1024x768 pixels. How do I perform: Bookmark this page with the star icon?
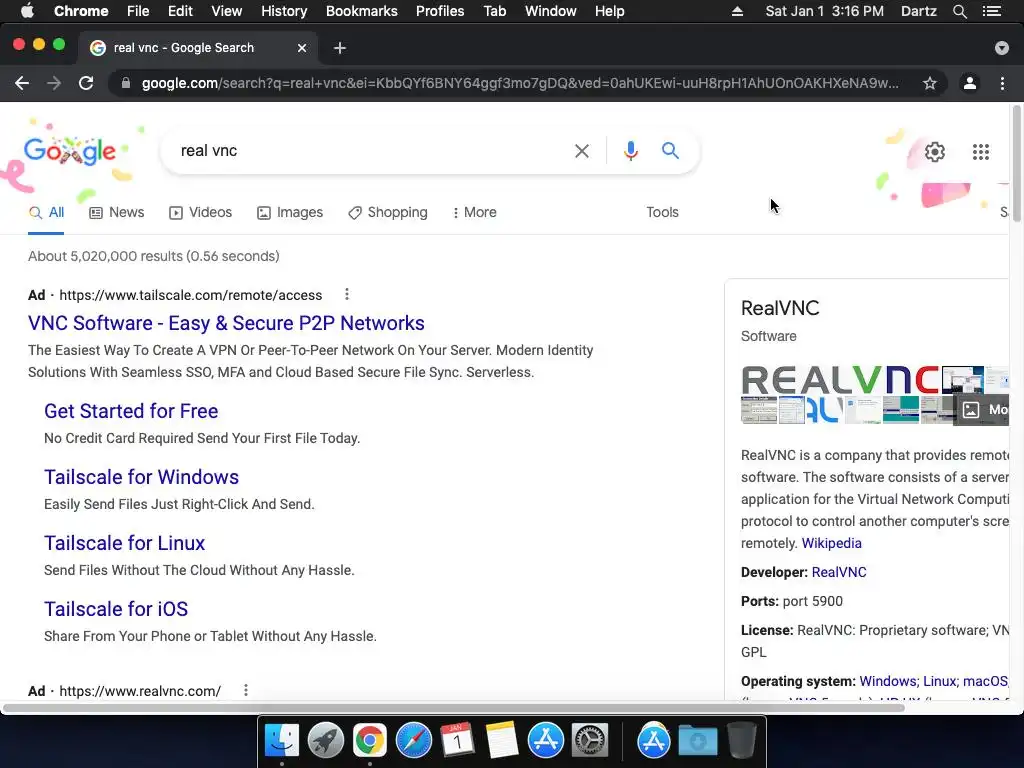(x=929, y=83)
